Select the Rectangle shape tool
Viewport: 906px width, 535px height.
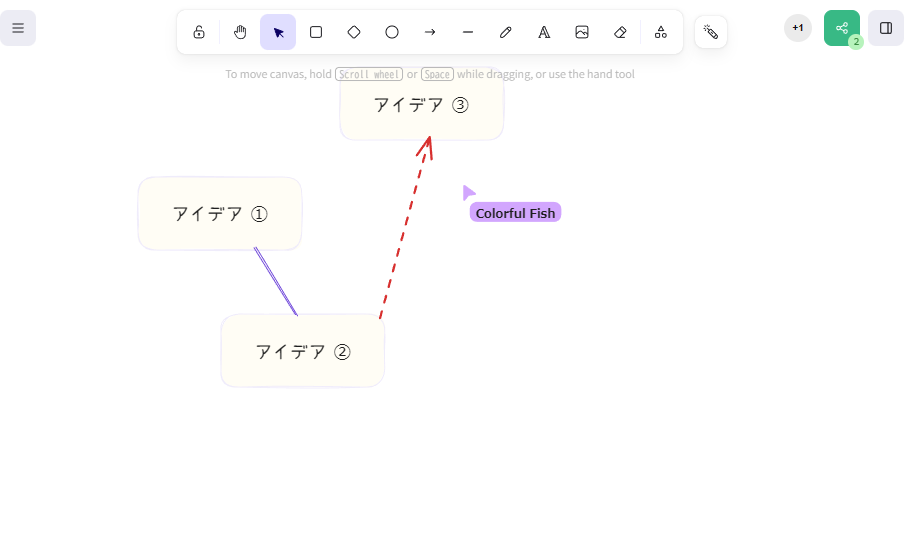pyautogui.click(x=316, y=32)
